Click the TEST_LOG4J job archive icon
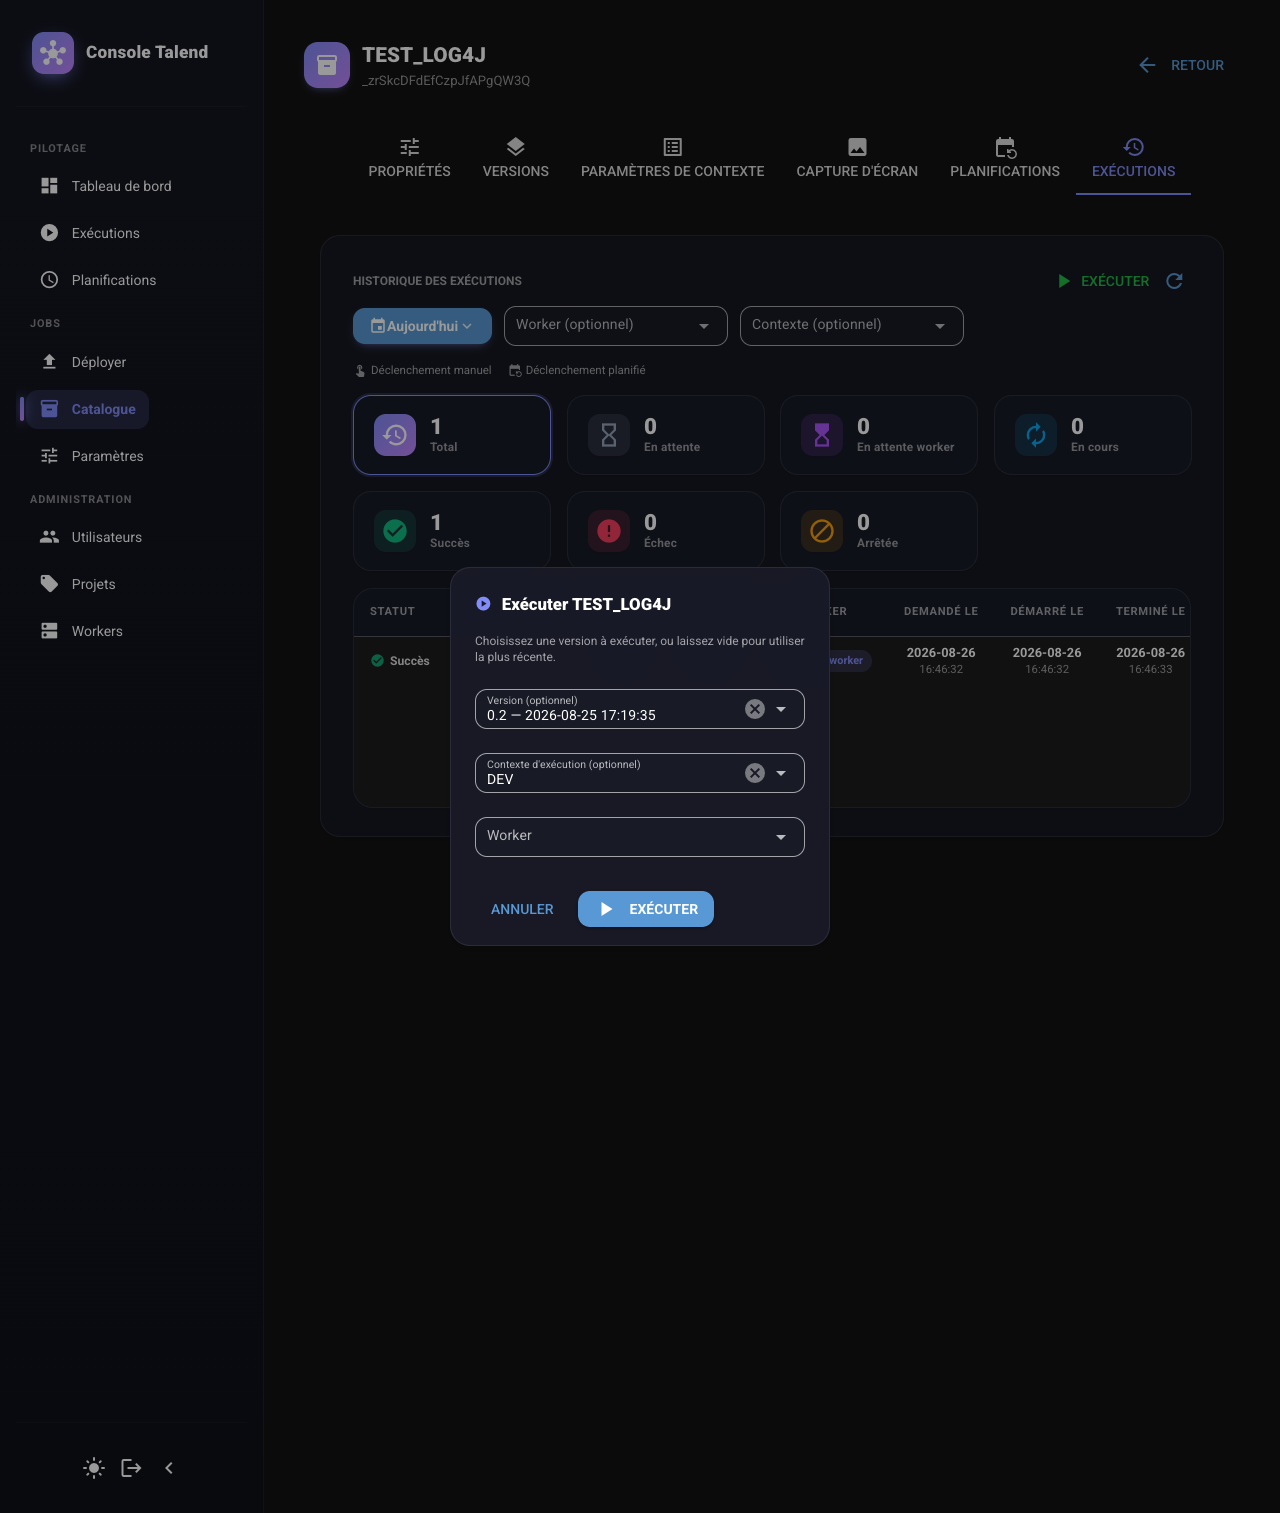 327,65
